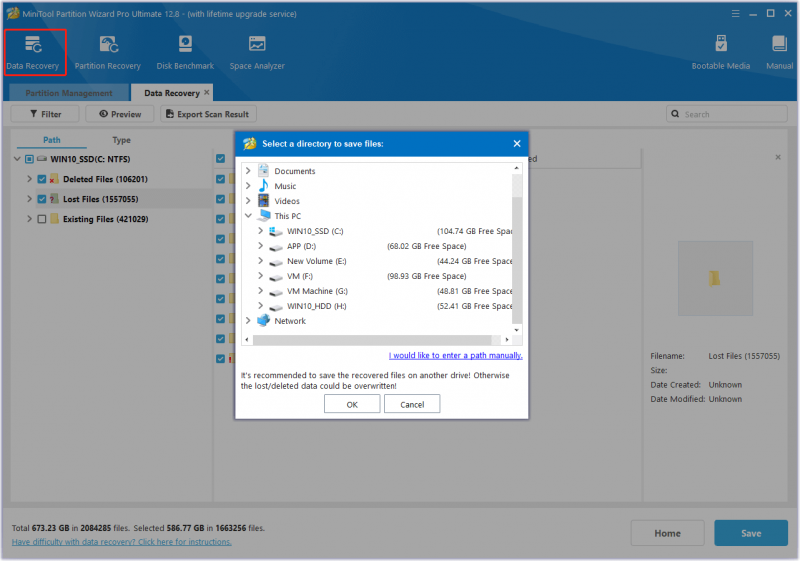This screenshot has height=561, width=800.
Task: Switch to the Type tab
Action: tap(121, 140)
